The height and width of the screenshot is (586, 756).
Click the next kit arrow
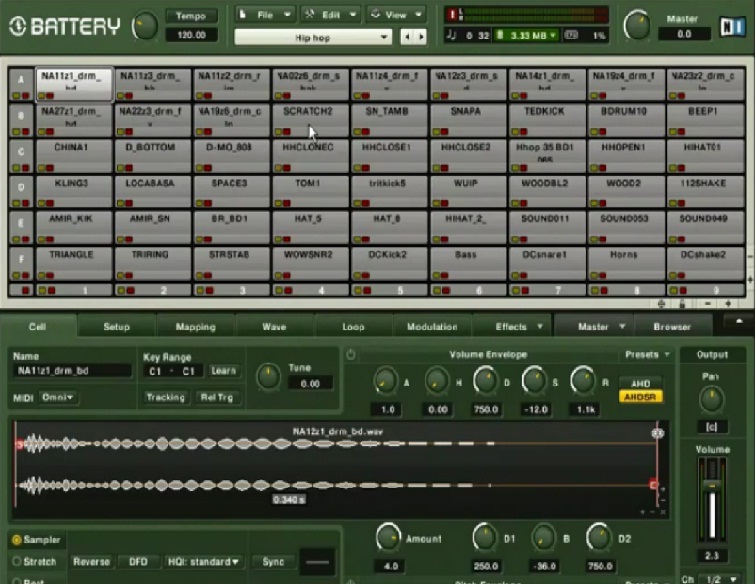coord(421,37)
